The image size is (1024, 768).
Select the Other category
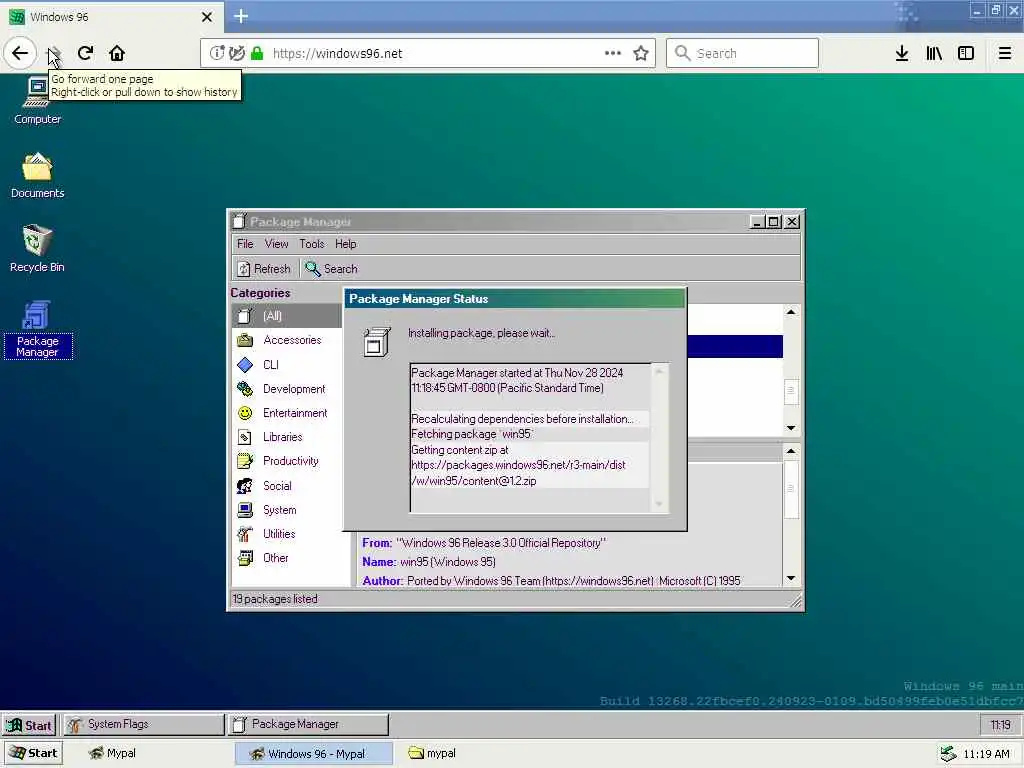(287, 558)
